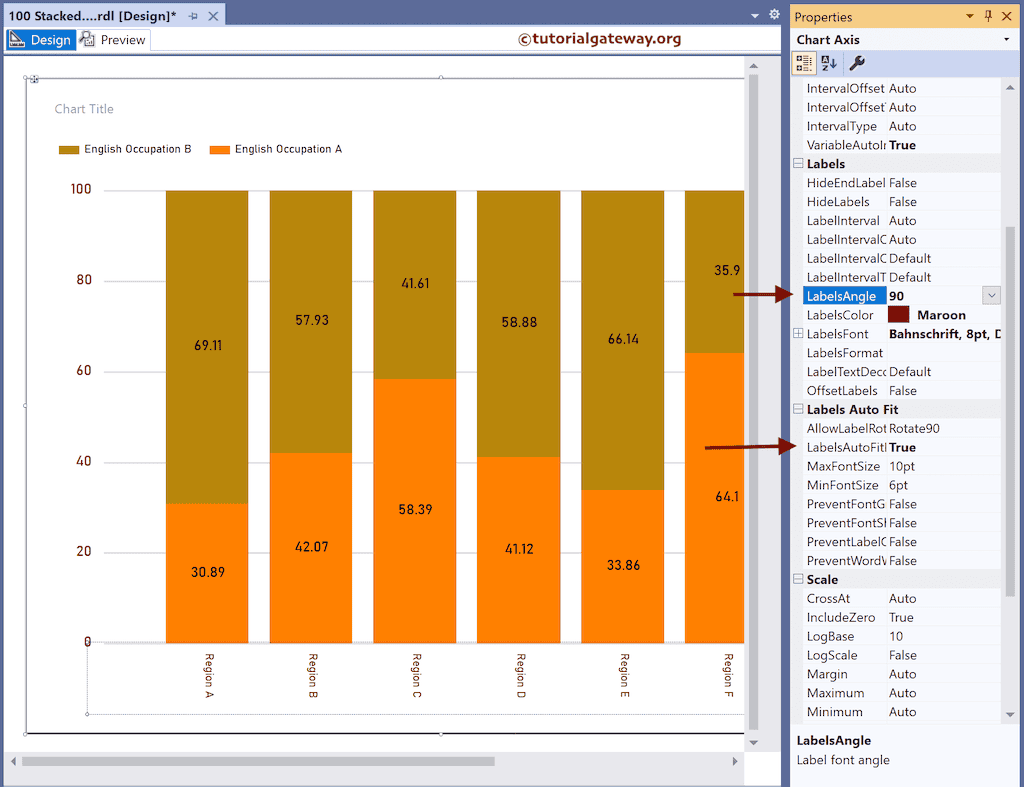Click the Categorized view icon in Properties
The width and height of the screenshot is (1024, 787).
tap(804, 63)
